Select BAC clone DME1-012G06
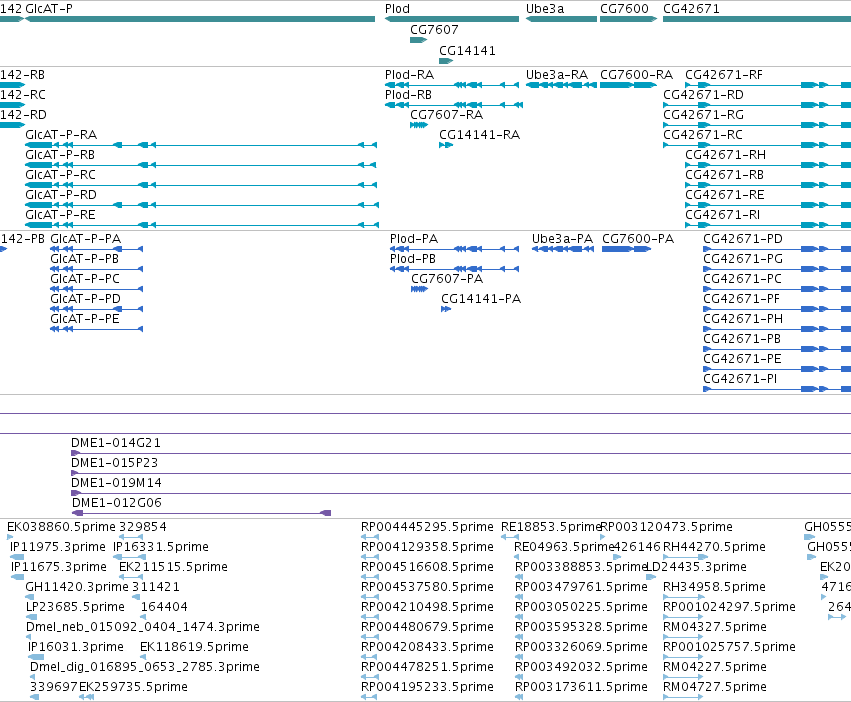 (x=117, y=503)
